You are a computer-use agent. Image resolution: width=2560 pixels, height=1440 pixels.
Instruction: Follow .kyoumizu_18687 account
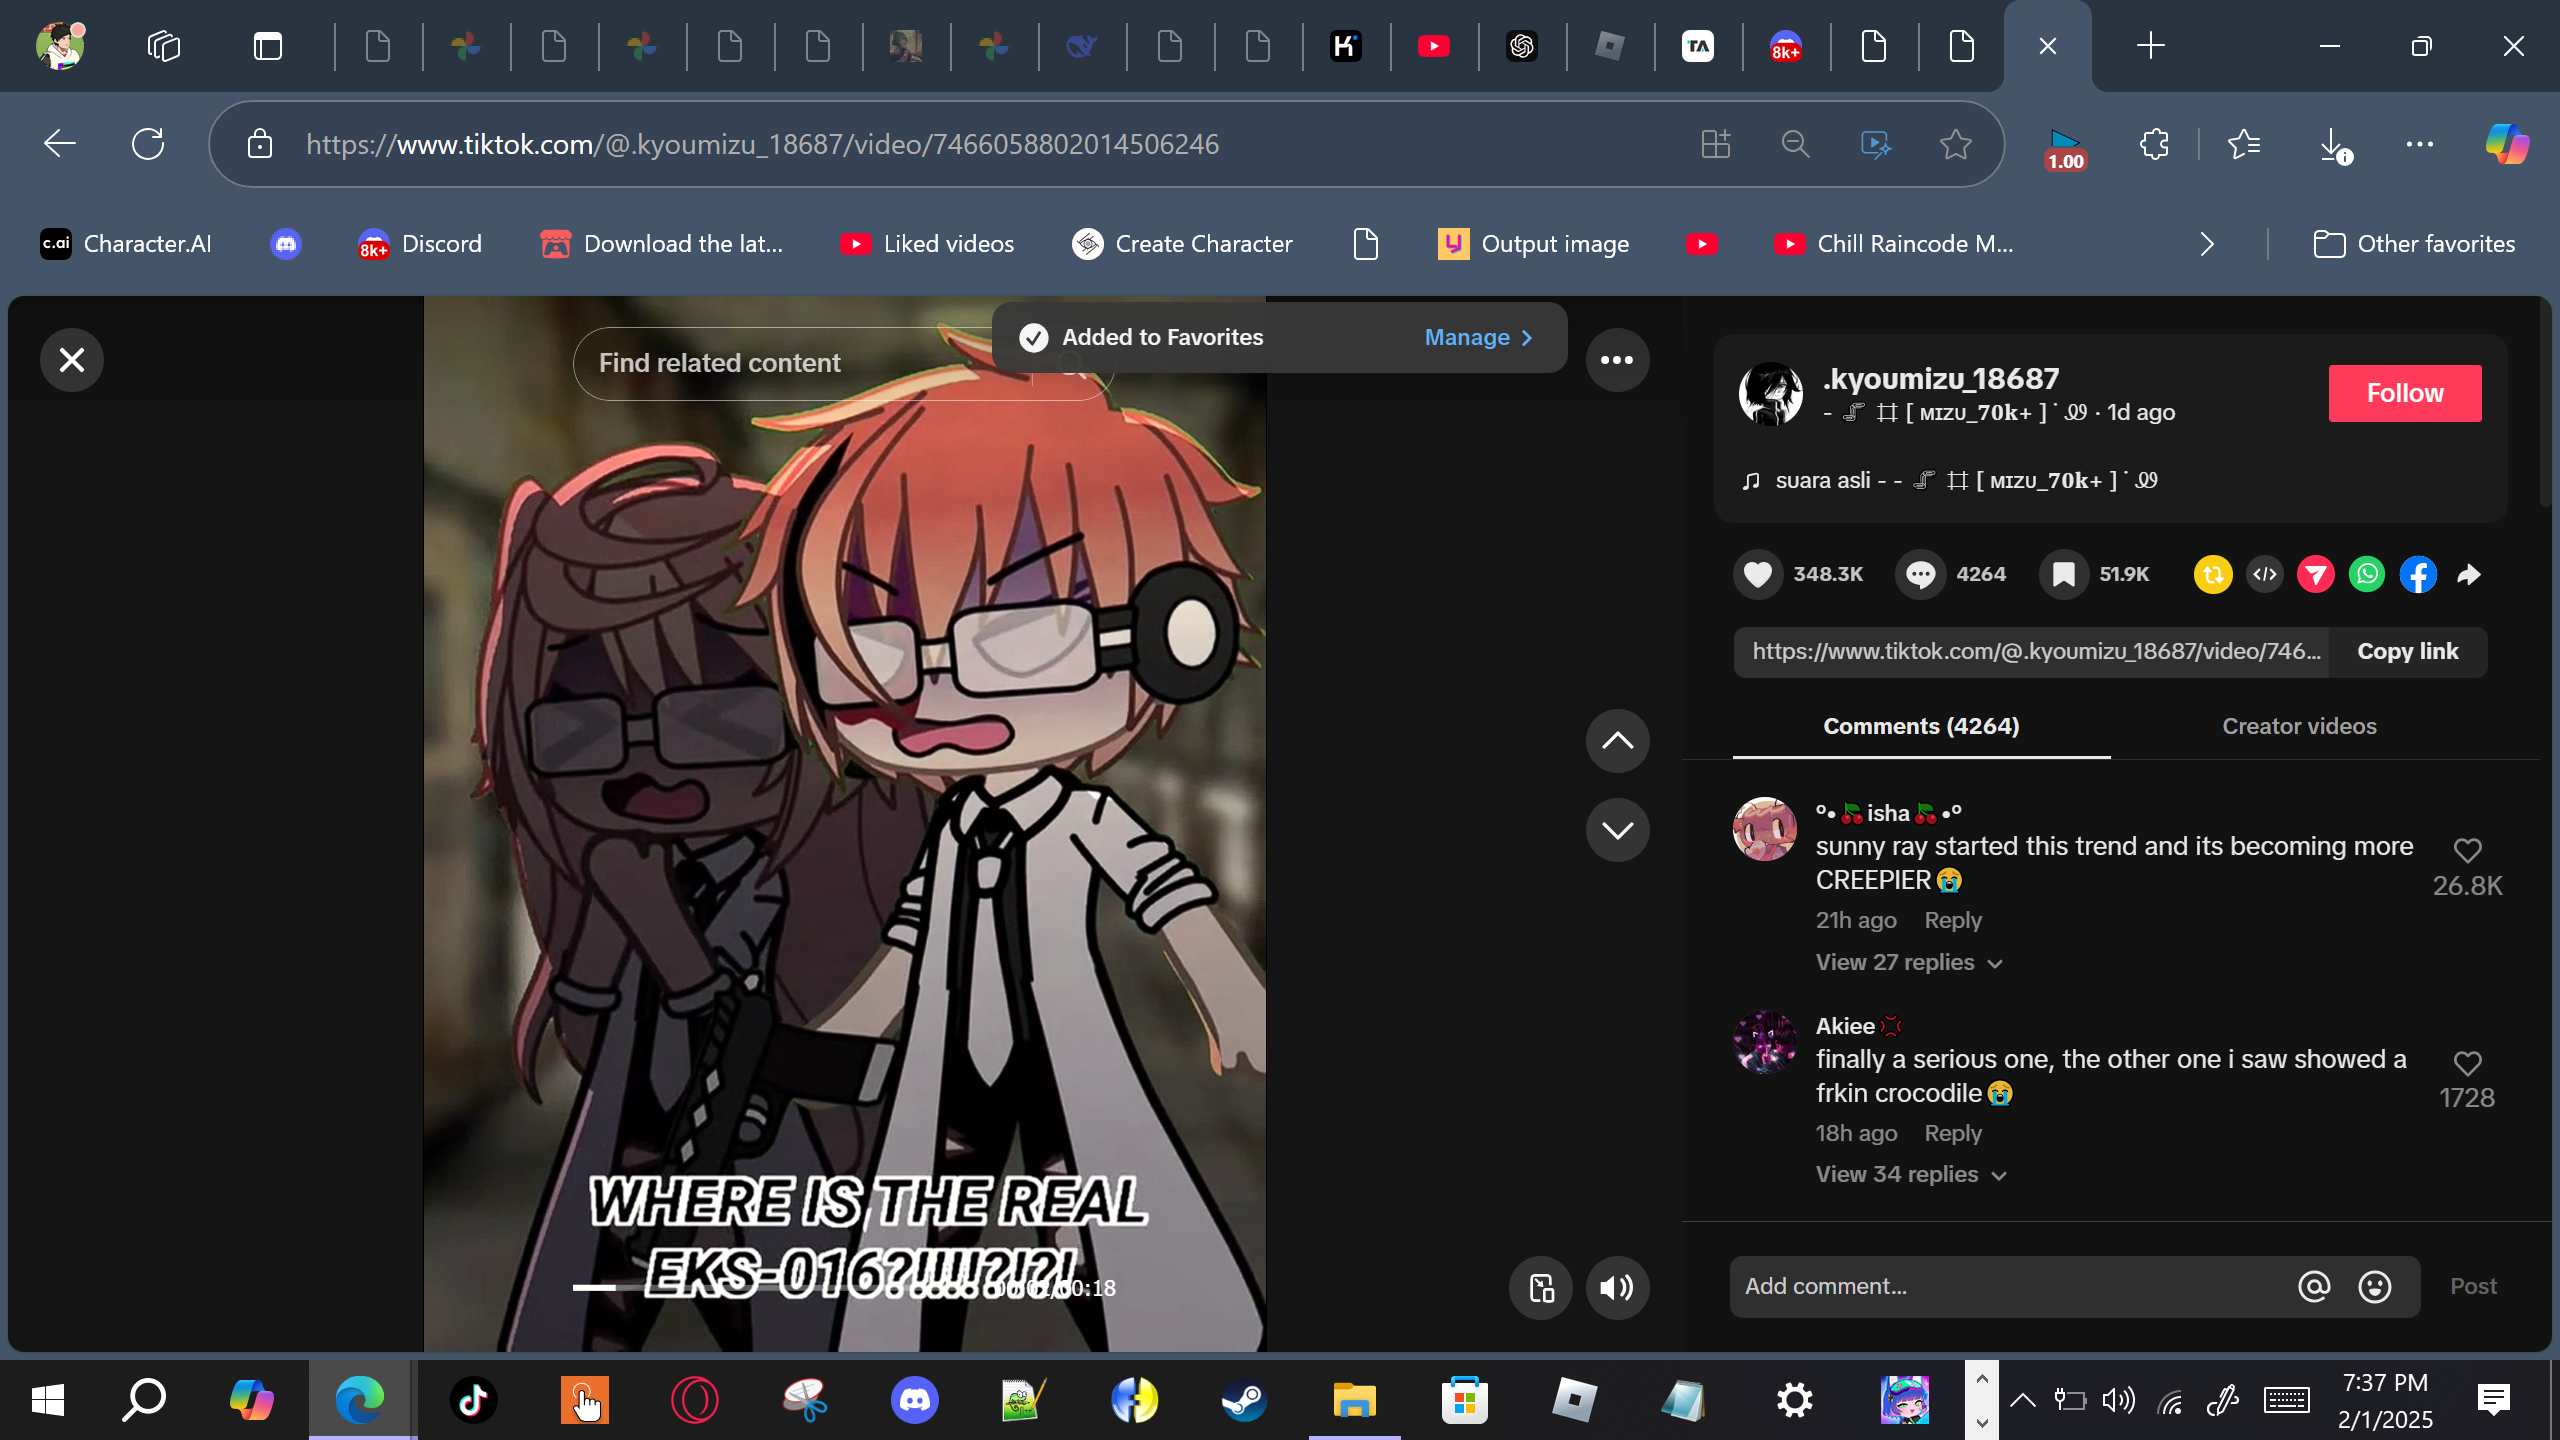[x=2404, y=393]
